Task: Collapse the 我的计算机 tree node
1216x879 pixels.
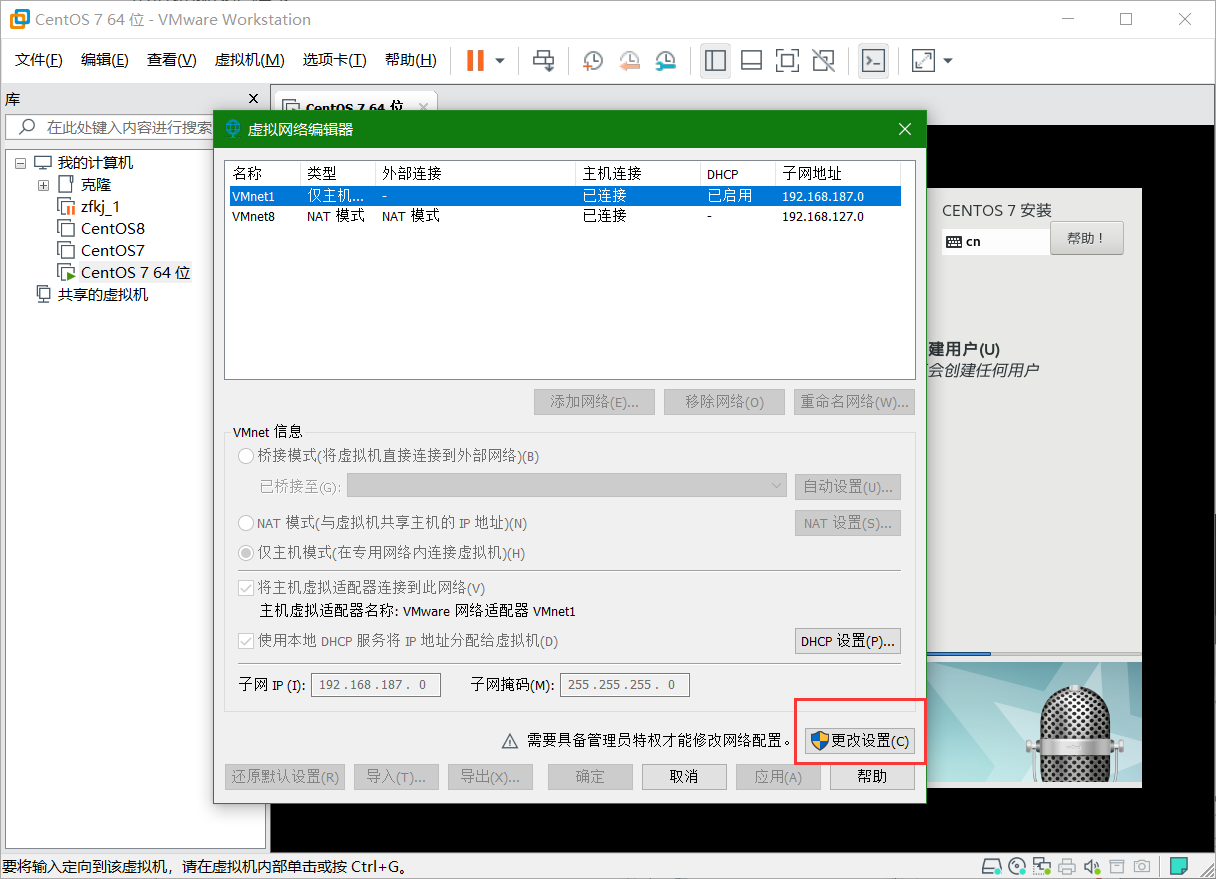Action: coord(20,163)
